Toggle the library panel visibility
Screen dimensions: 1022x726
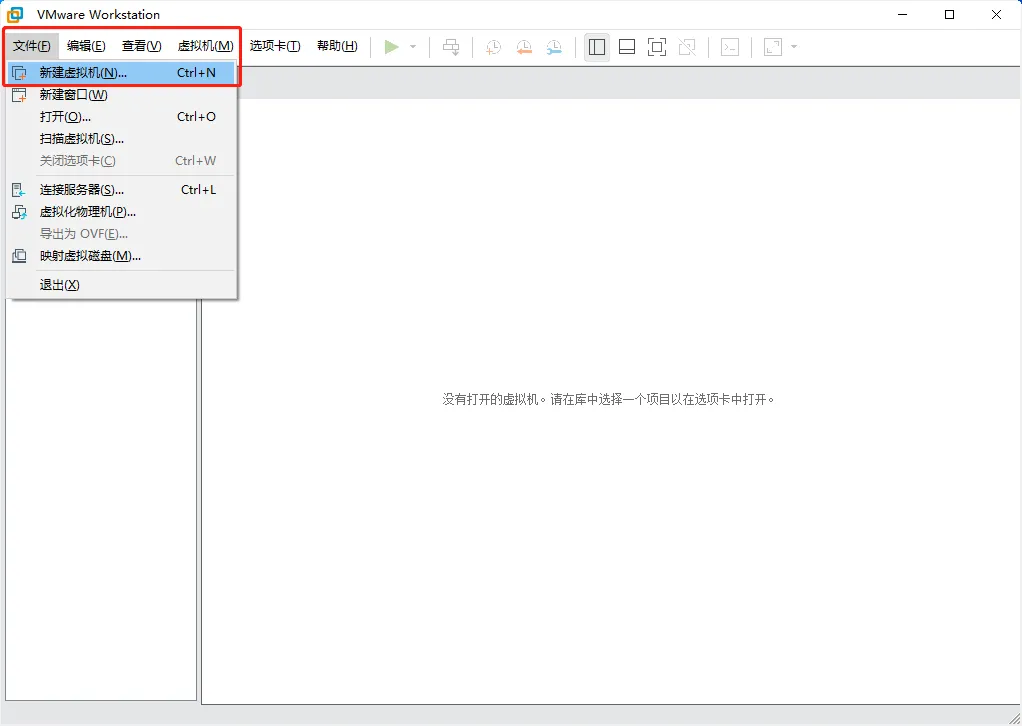(595, 46)
